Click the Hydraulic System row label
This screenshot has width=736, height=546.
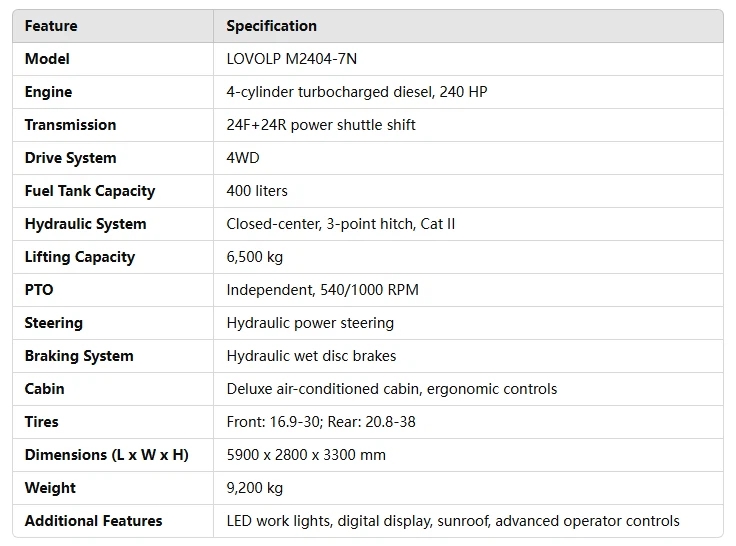tap(85, 224)
